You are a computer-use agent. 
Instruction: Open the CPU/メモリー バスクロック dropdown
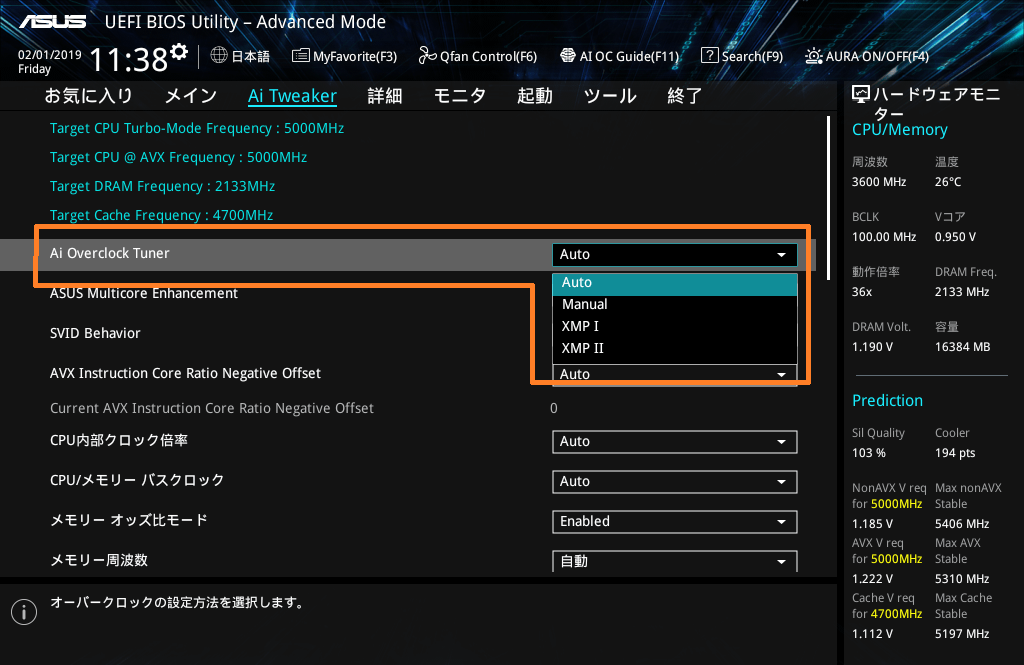[675, 481]
